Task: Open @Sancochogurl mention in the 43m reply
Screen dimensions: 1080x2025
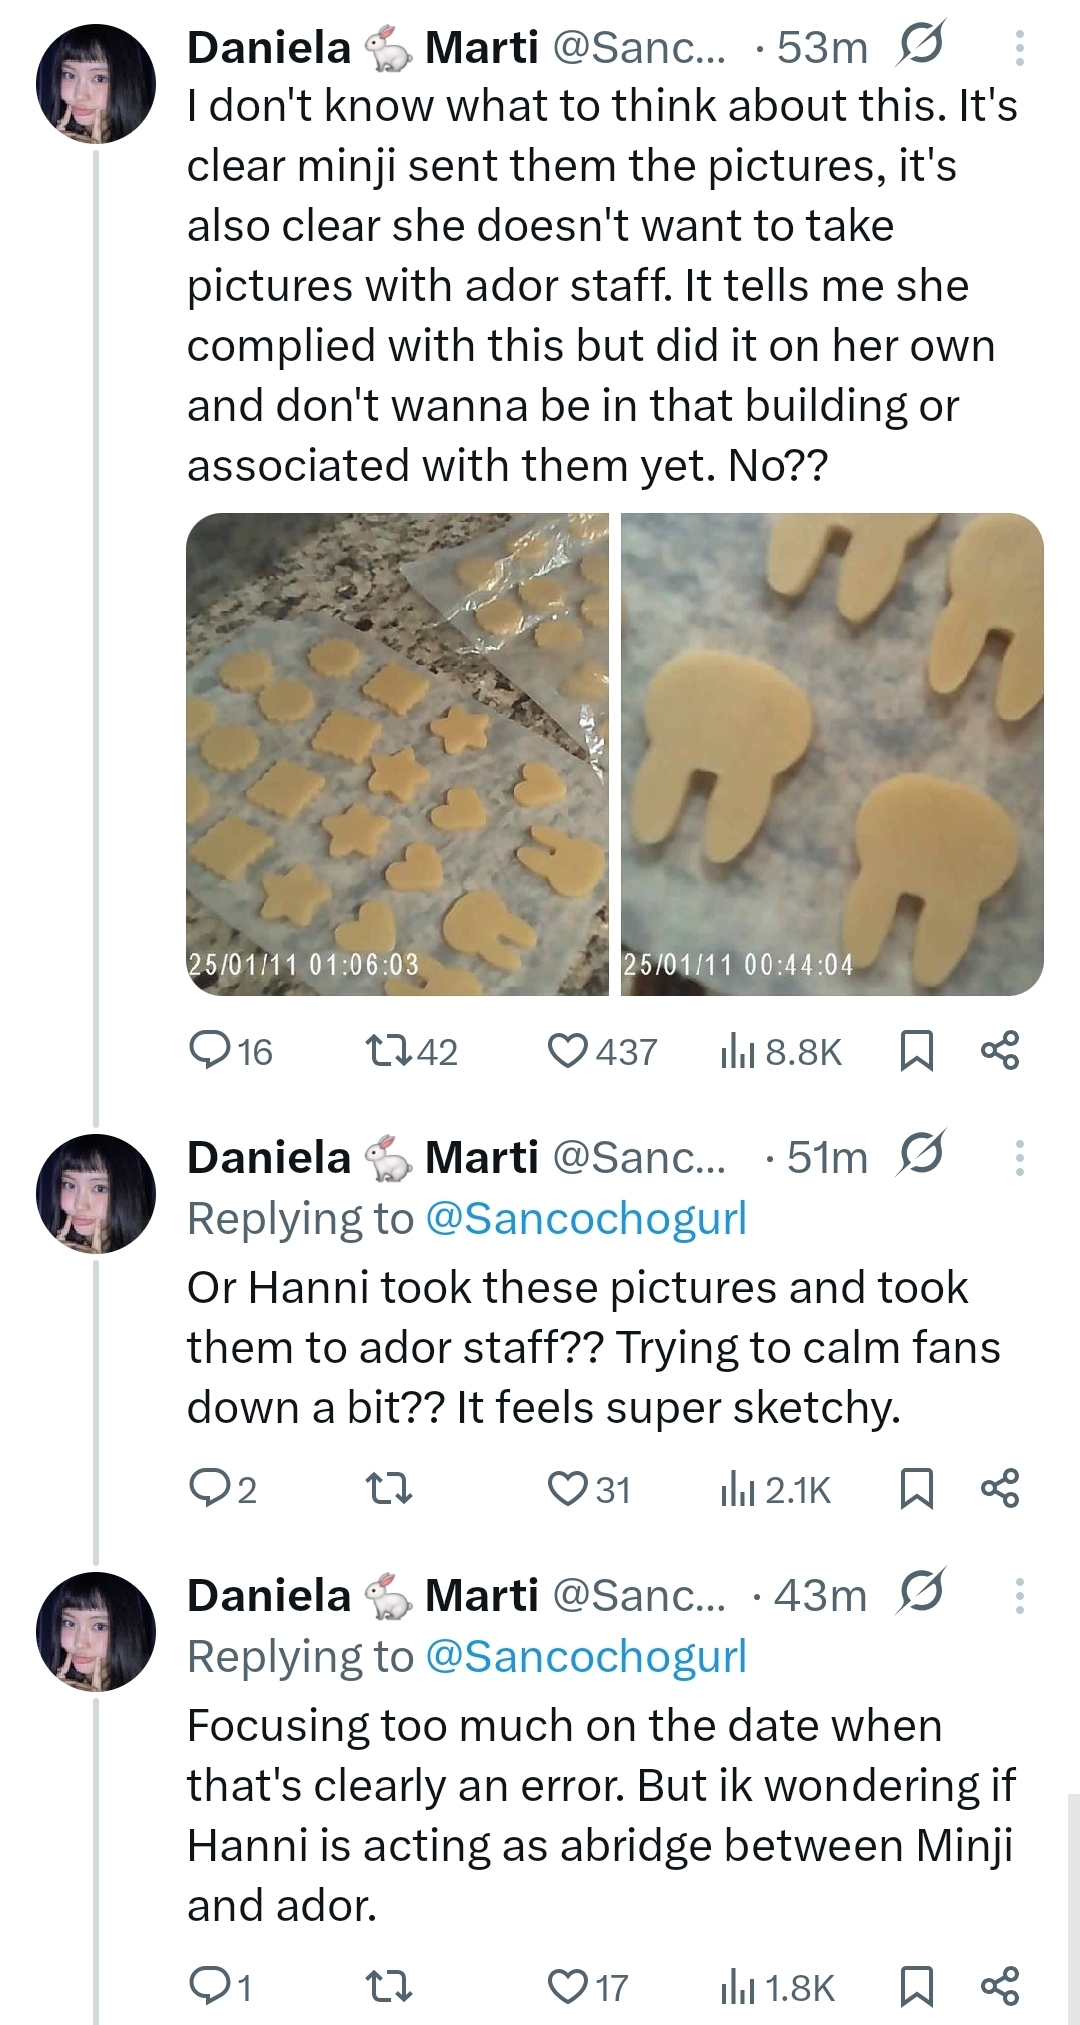Action: click(586, 1656)
